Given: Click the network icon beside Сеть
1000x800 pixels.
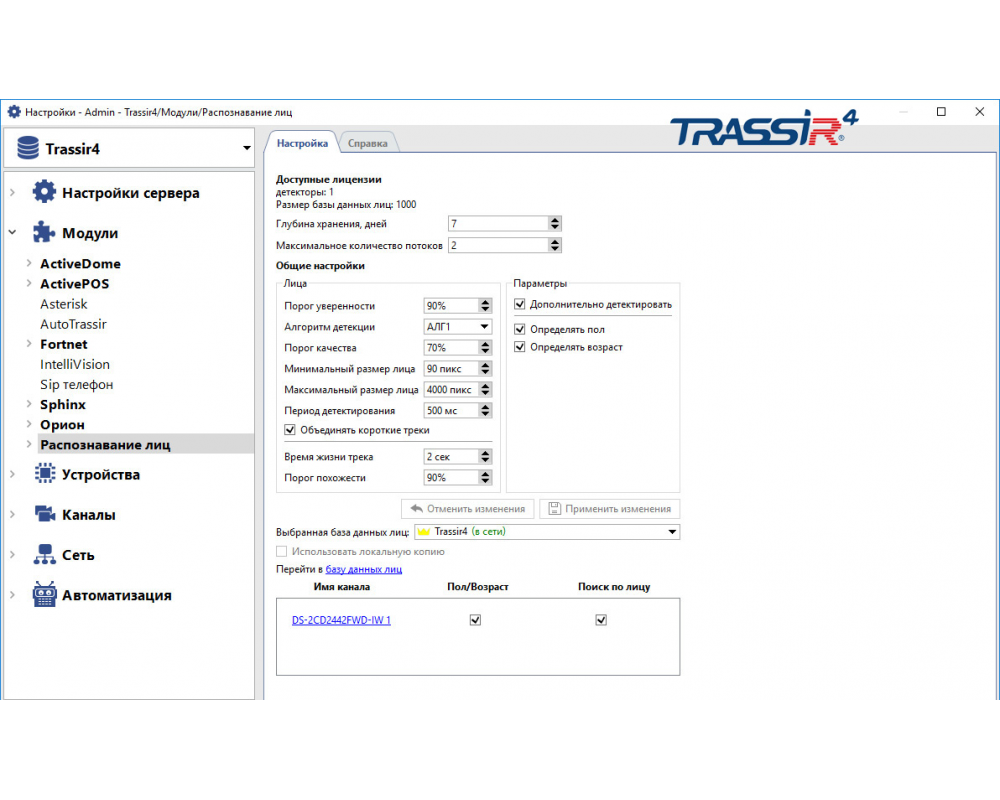Looking at the screenshot, I should click(x=45, y=554).
